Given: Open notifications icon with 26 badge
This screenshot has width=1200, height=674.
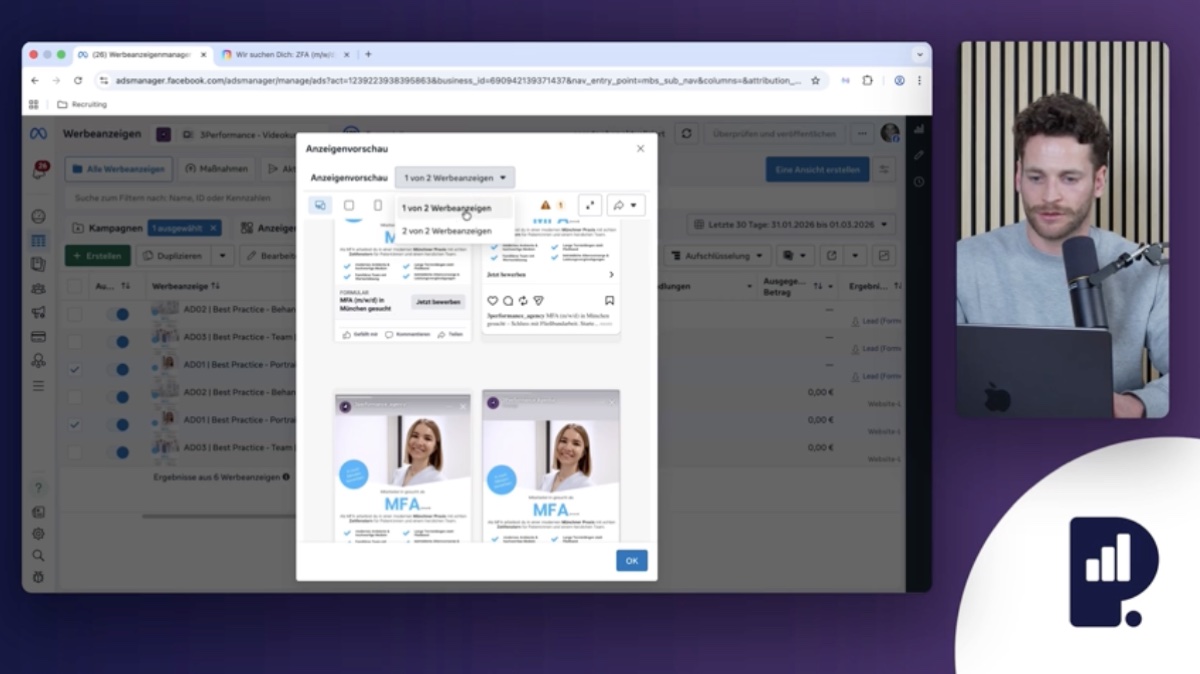Looking at the screenshot, I should click(x=39, y=172).
